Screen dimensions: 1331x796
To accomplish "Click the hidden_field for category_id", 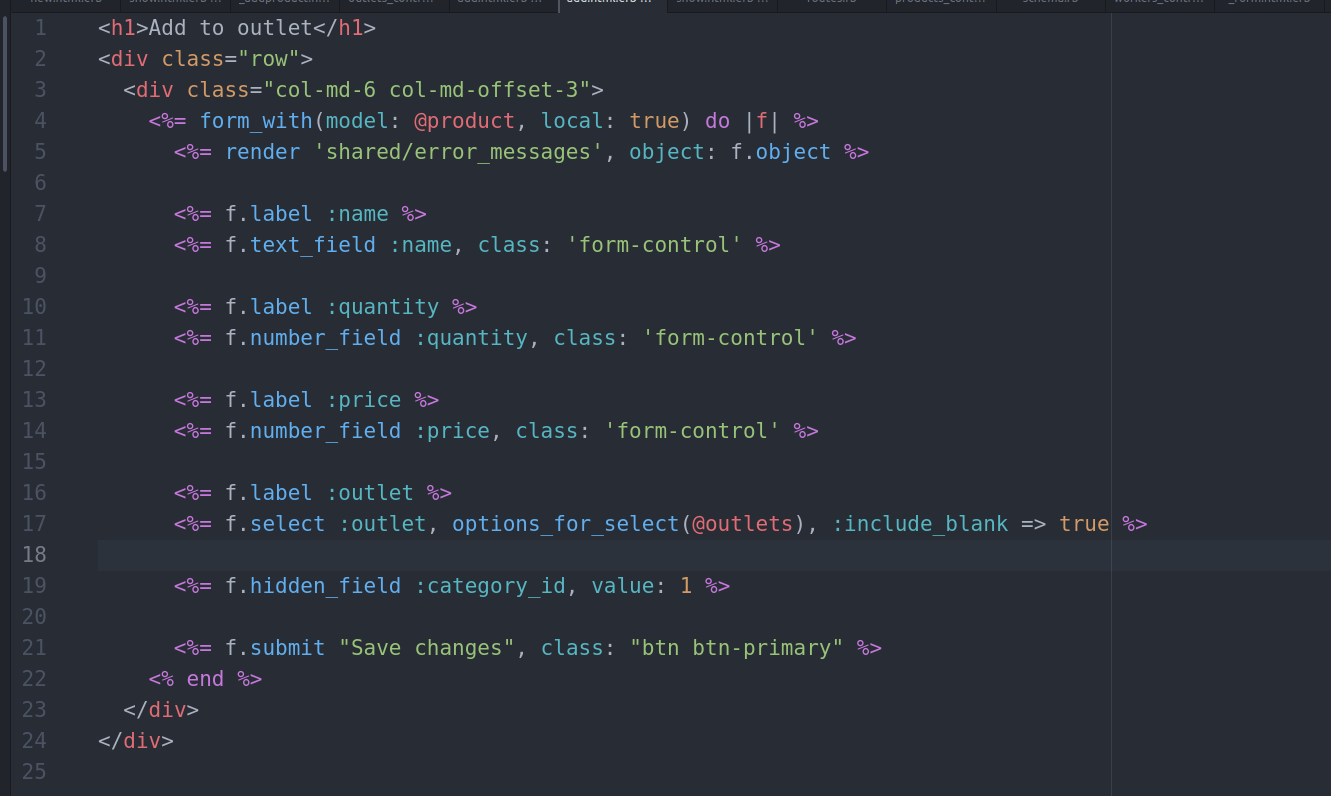I will click(x=324, y=585).
